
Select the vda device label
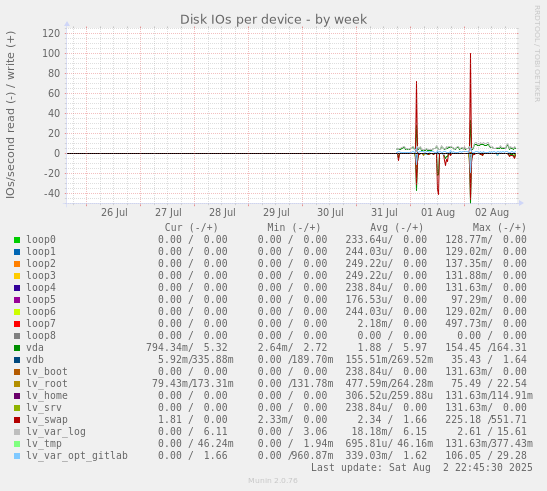coord(35,348)
